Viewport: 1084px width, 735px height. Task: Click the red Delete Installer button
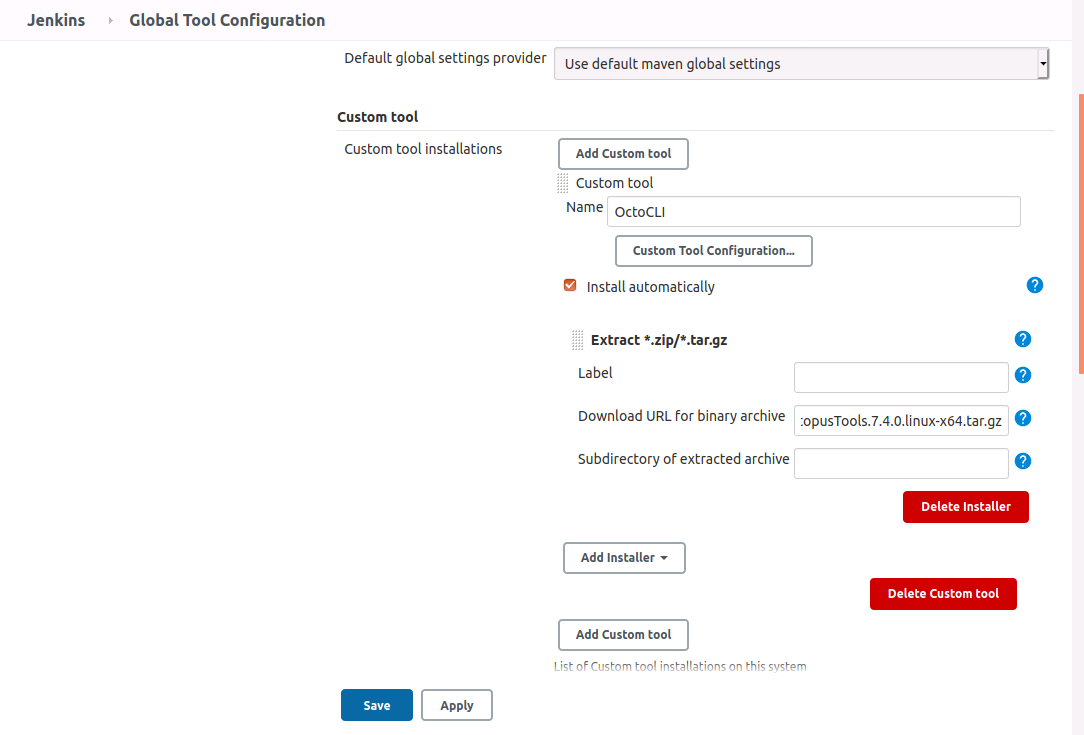click(965, 507)
